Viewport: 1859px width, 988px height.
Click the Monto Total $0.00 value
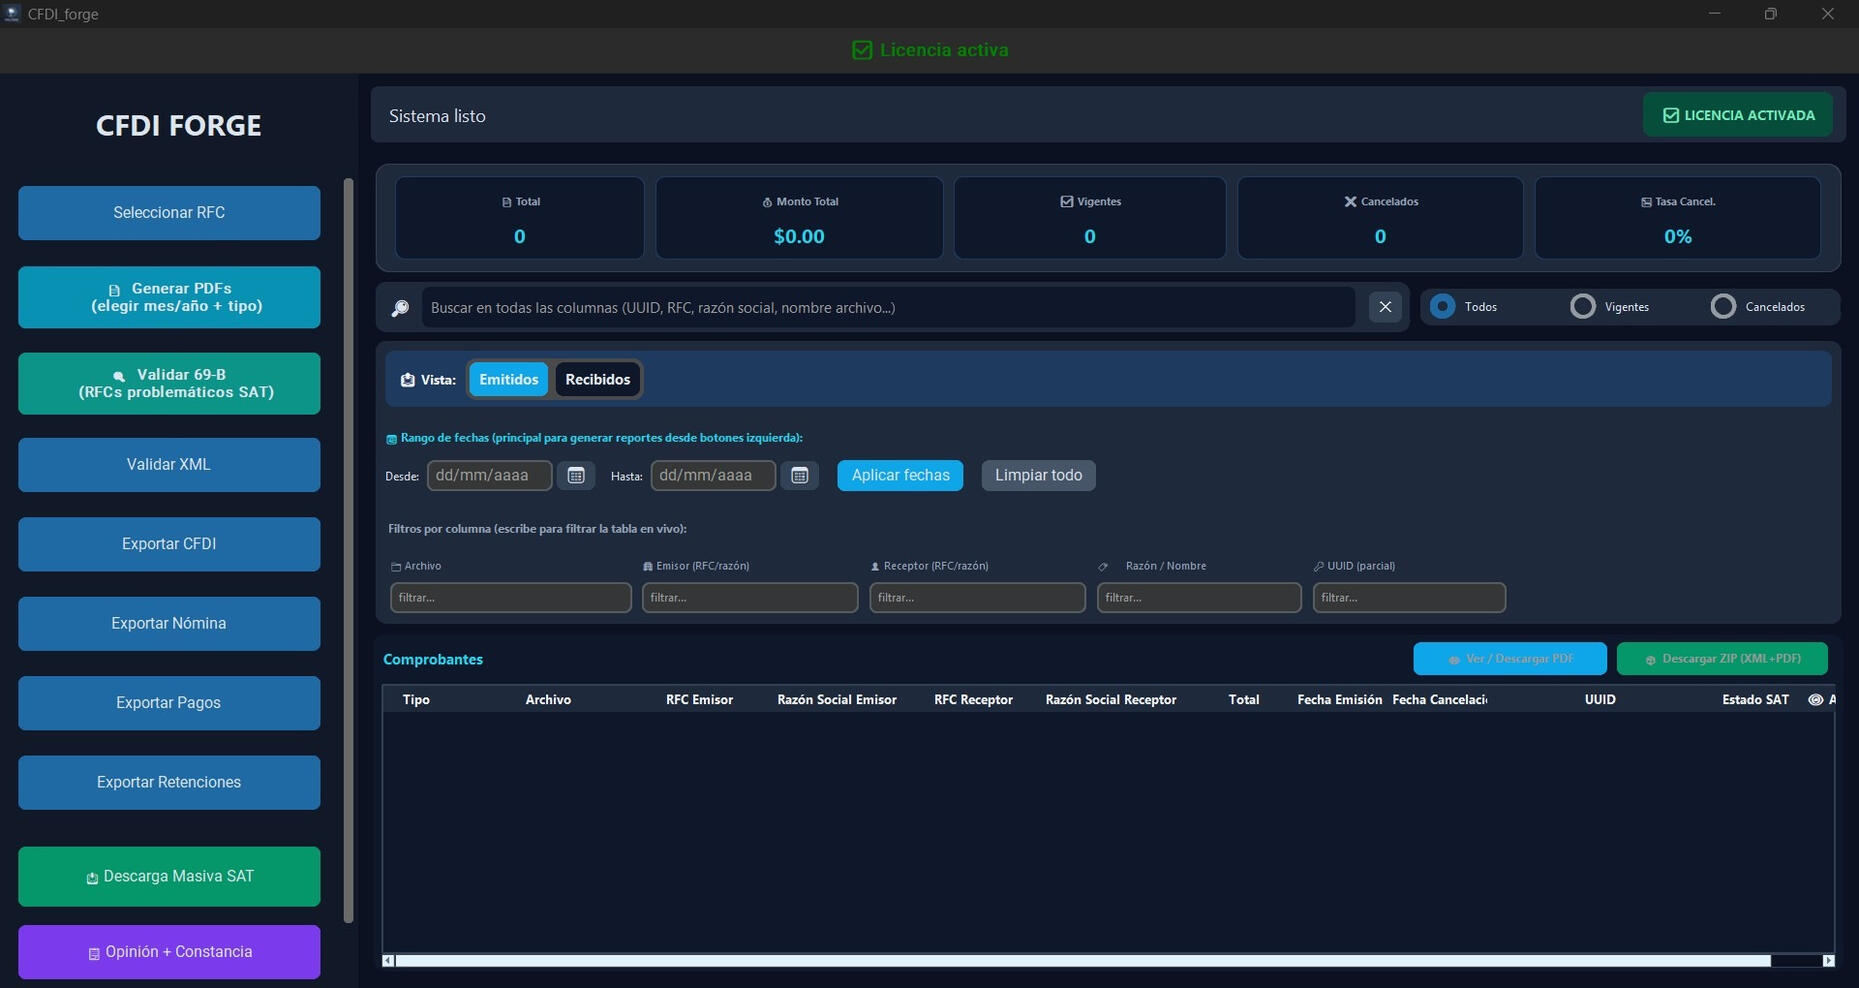[799, 237]
